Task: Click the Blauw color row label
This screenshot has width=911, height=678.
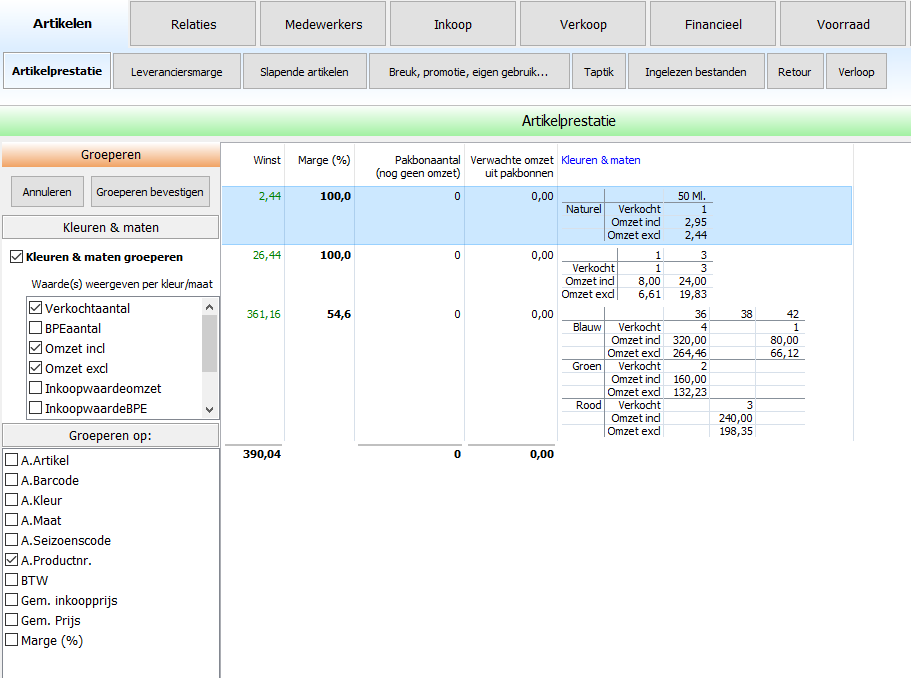Action: point(587,327)
